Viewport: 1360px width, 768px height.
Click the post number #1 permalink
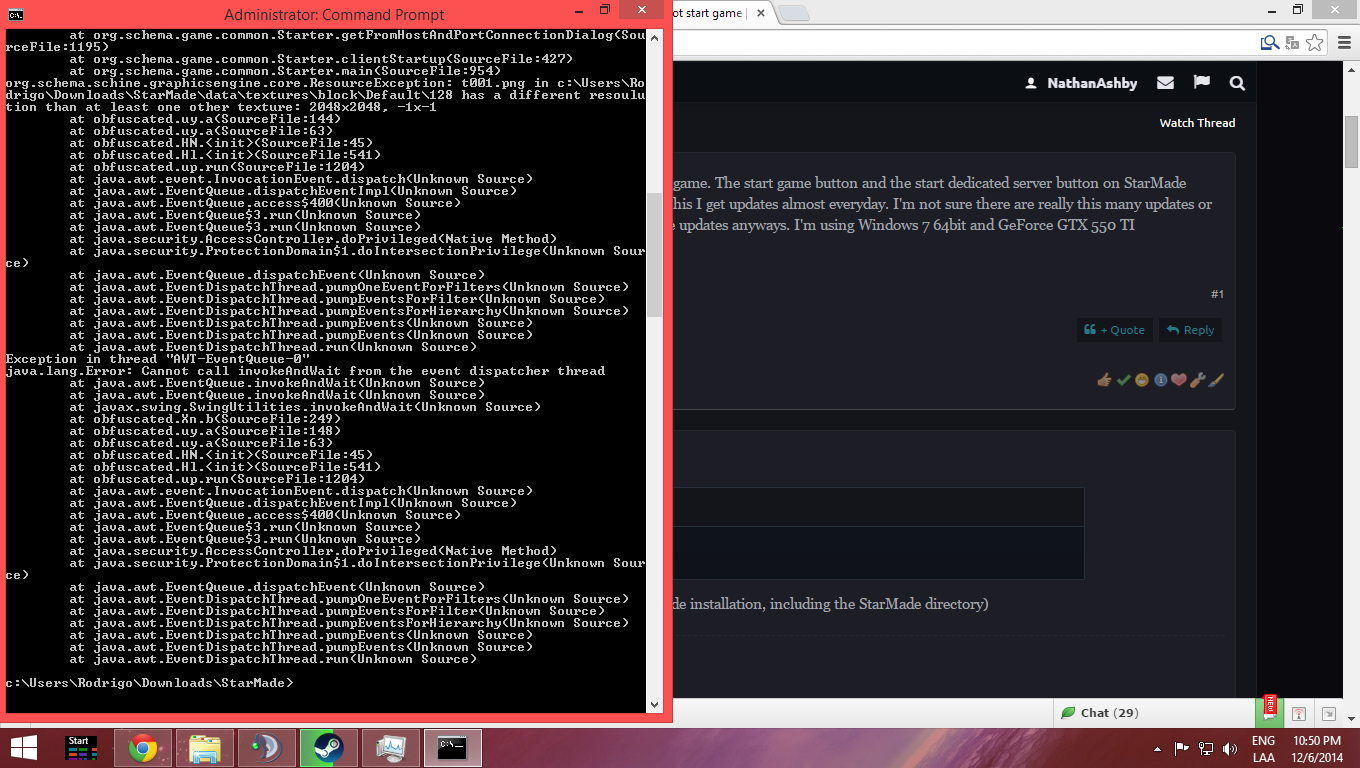[x=1217, y=294]
